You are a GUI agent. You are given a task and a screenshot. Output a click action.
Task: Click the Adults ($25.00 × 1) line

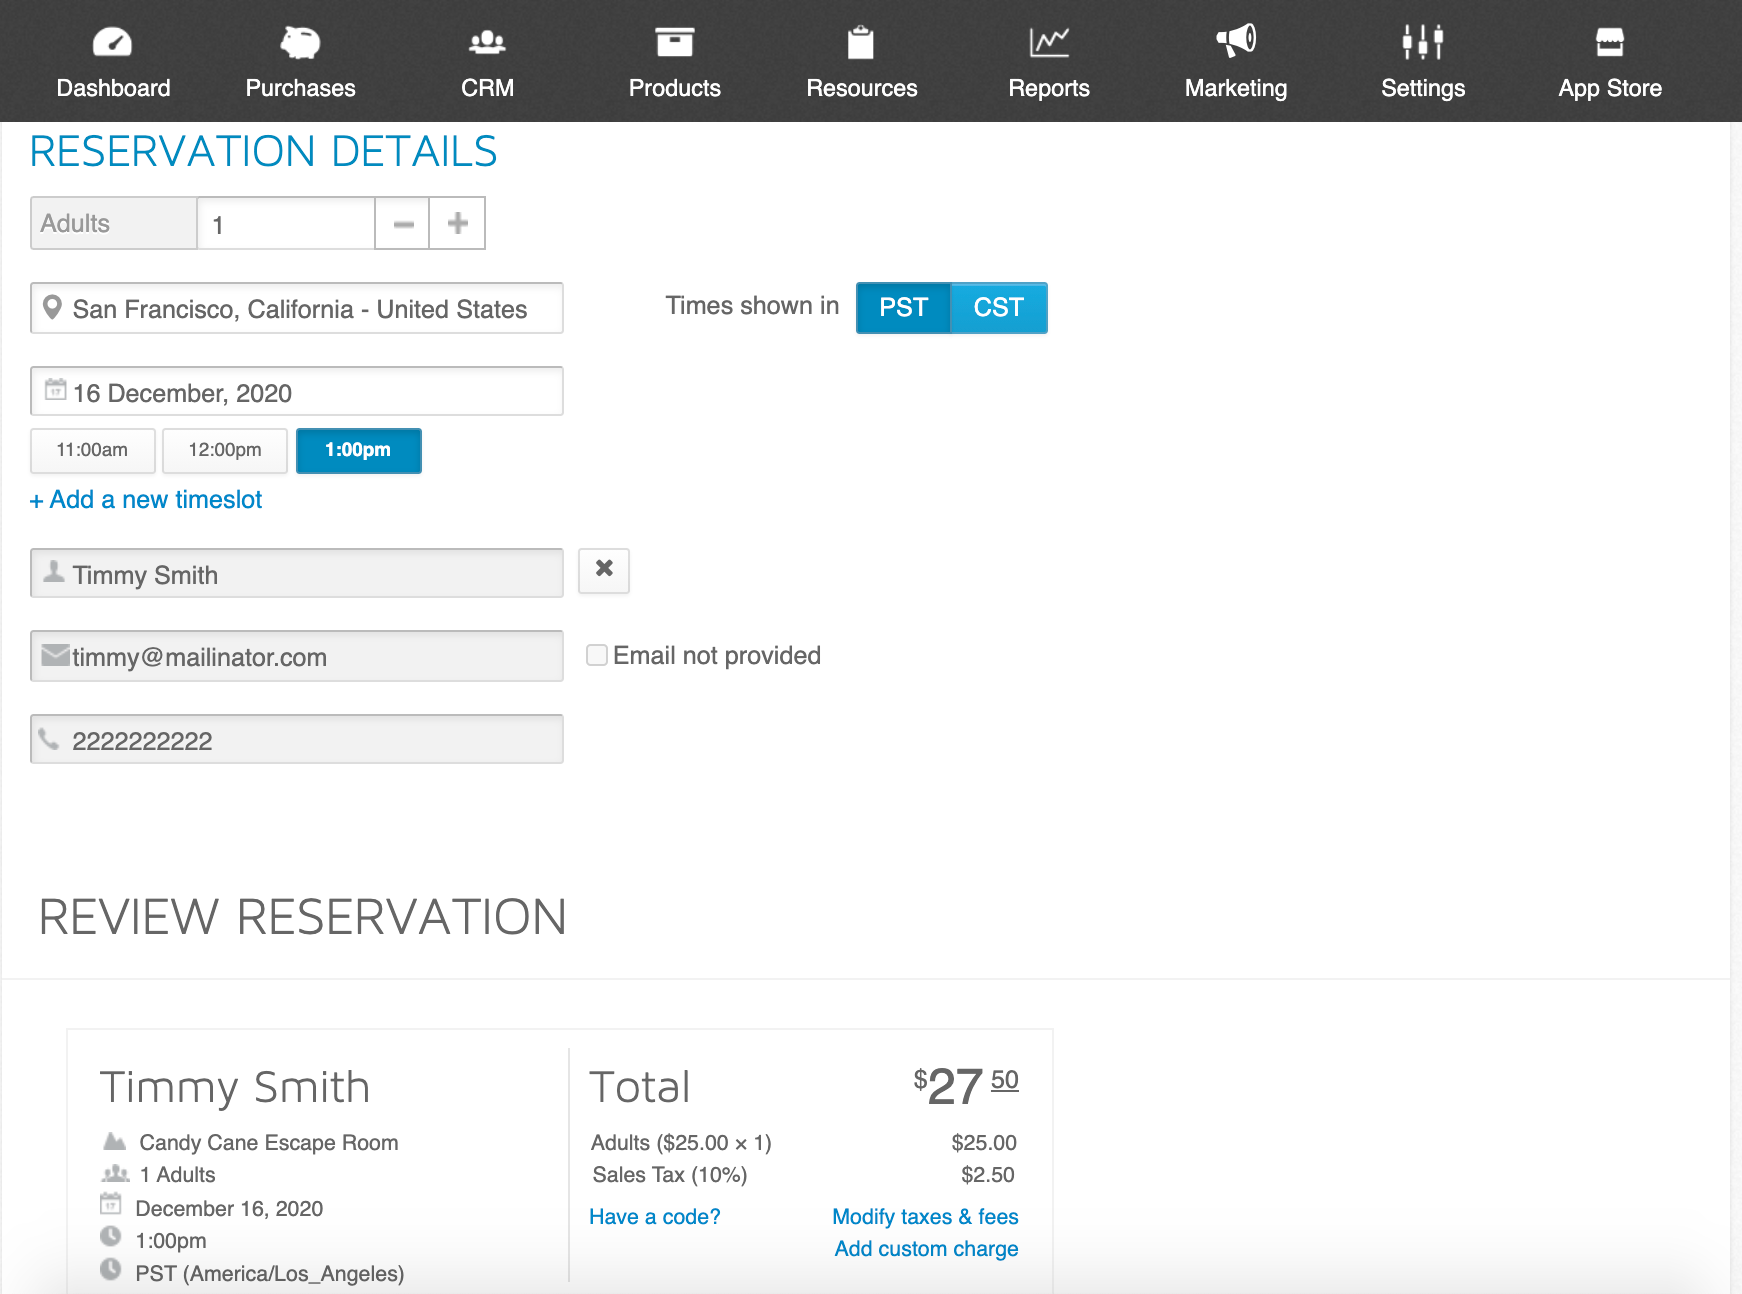681,1142
